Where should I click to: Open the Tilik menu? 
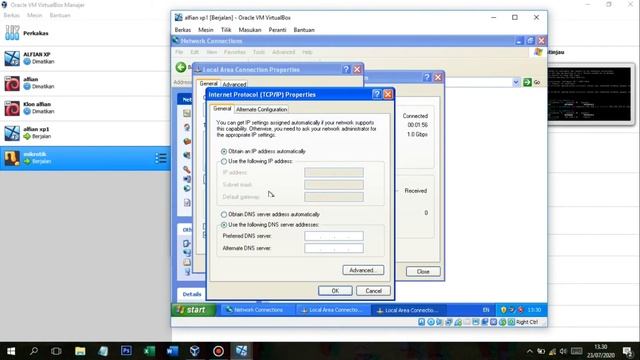226,30
